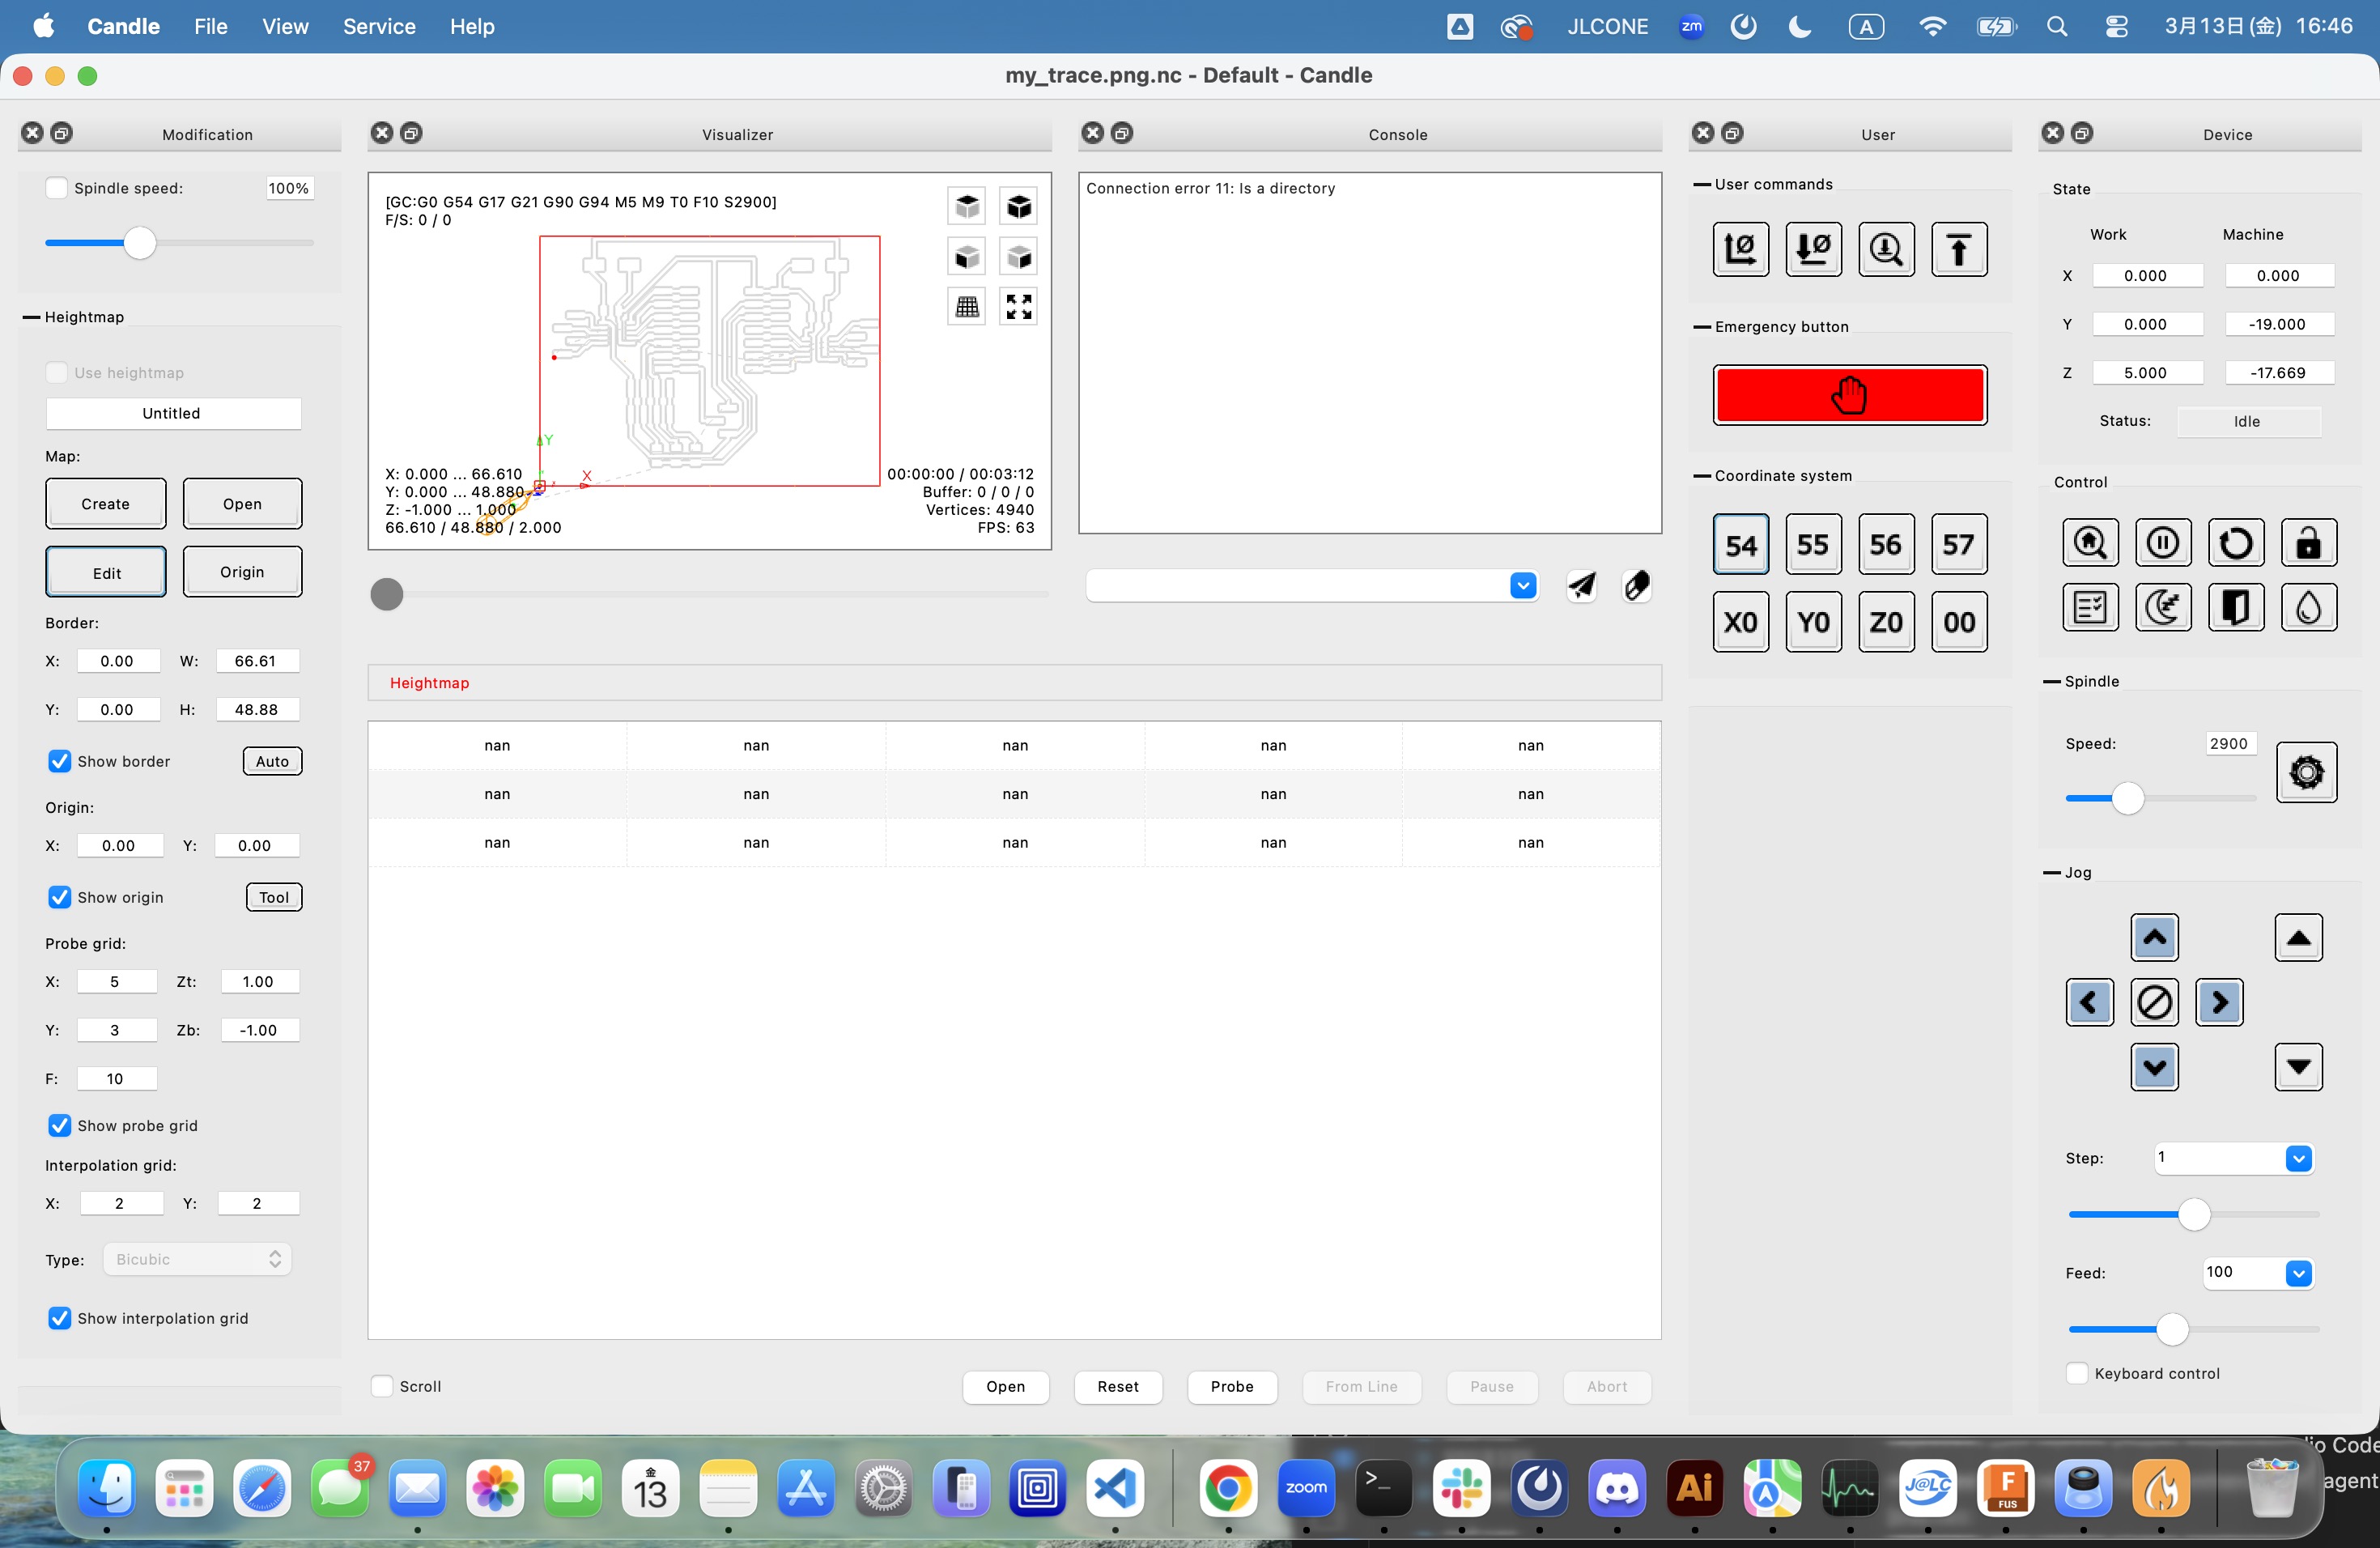Click the send command paper plane icon
This screenshot has width=2380, height=1548.
1581,586
